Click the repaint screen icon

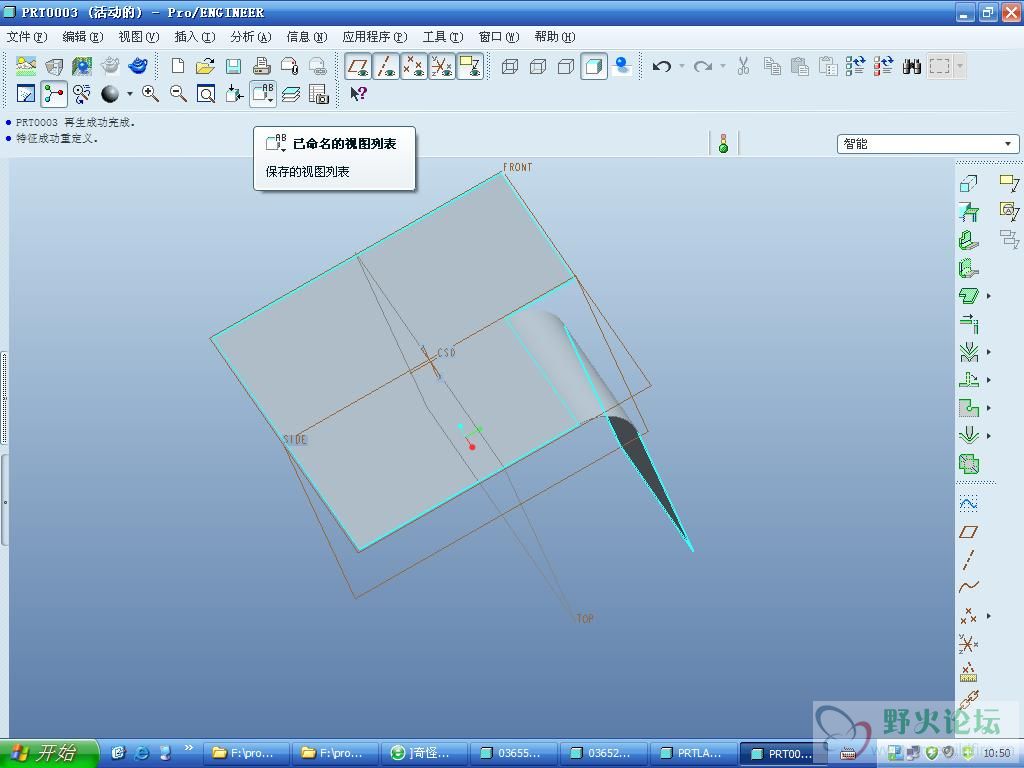coord(25,94)
